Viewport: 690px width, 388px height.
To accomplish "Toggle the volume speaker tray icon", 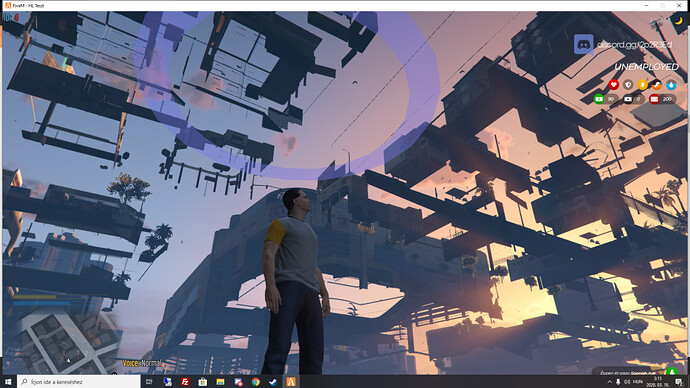I will coord(627,382).
